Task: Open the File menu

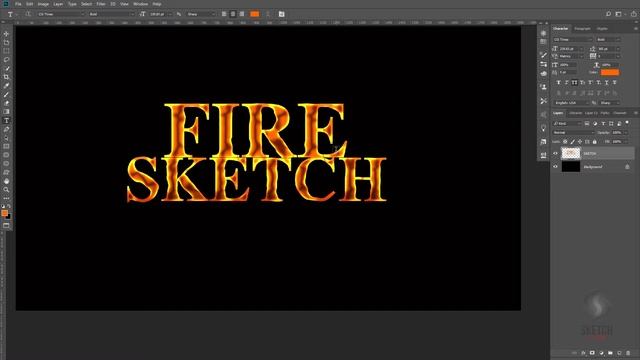Action: (18, 4)
